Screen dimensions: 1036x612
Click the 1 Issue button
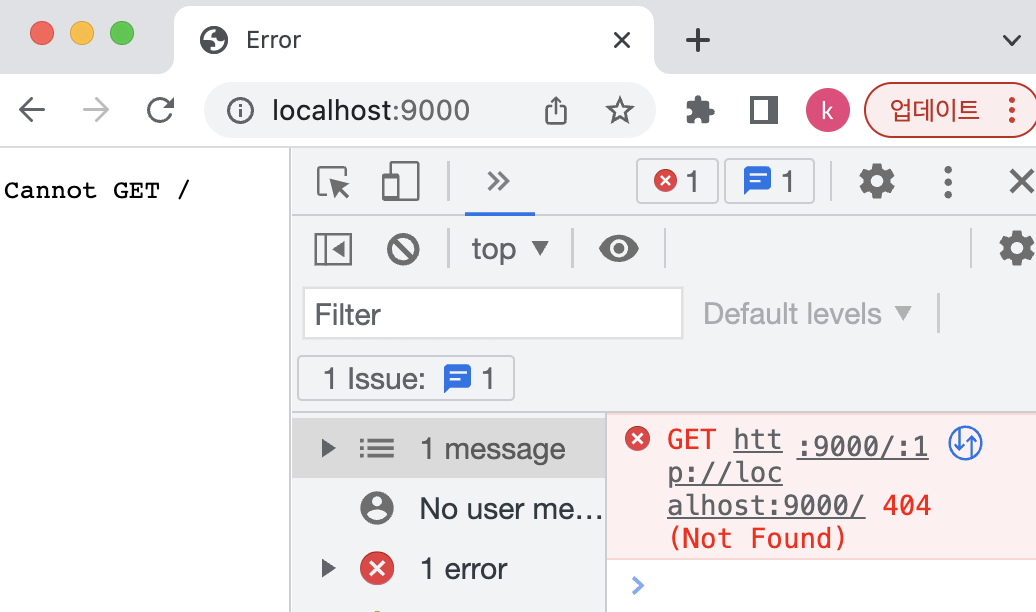[406, 379]
